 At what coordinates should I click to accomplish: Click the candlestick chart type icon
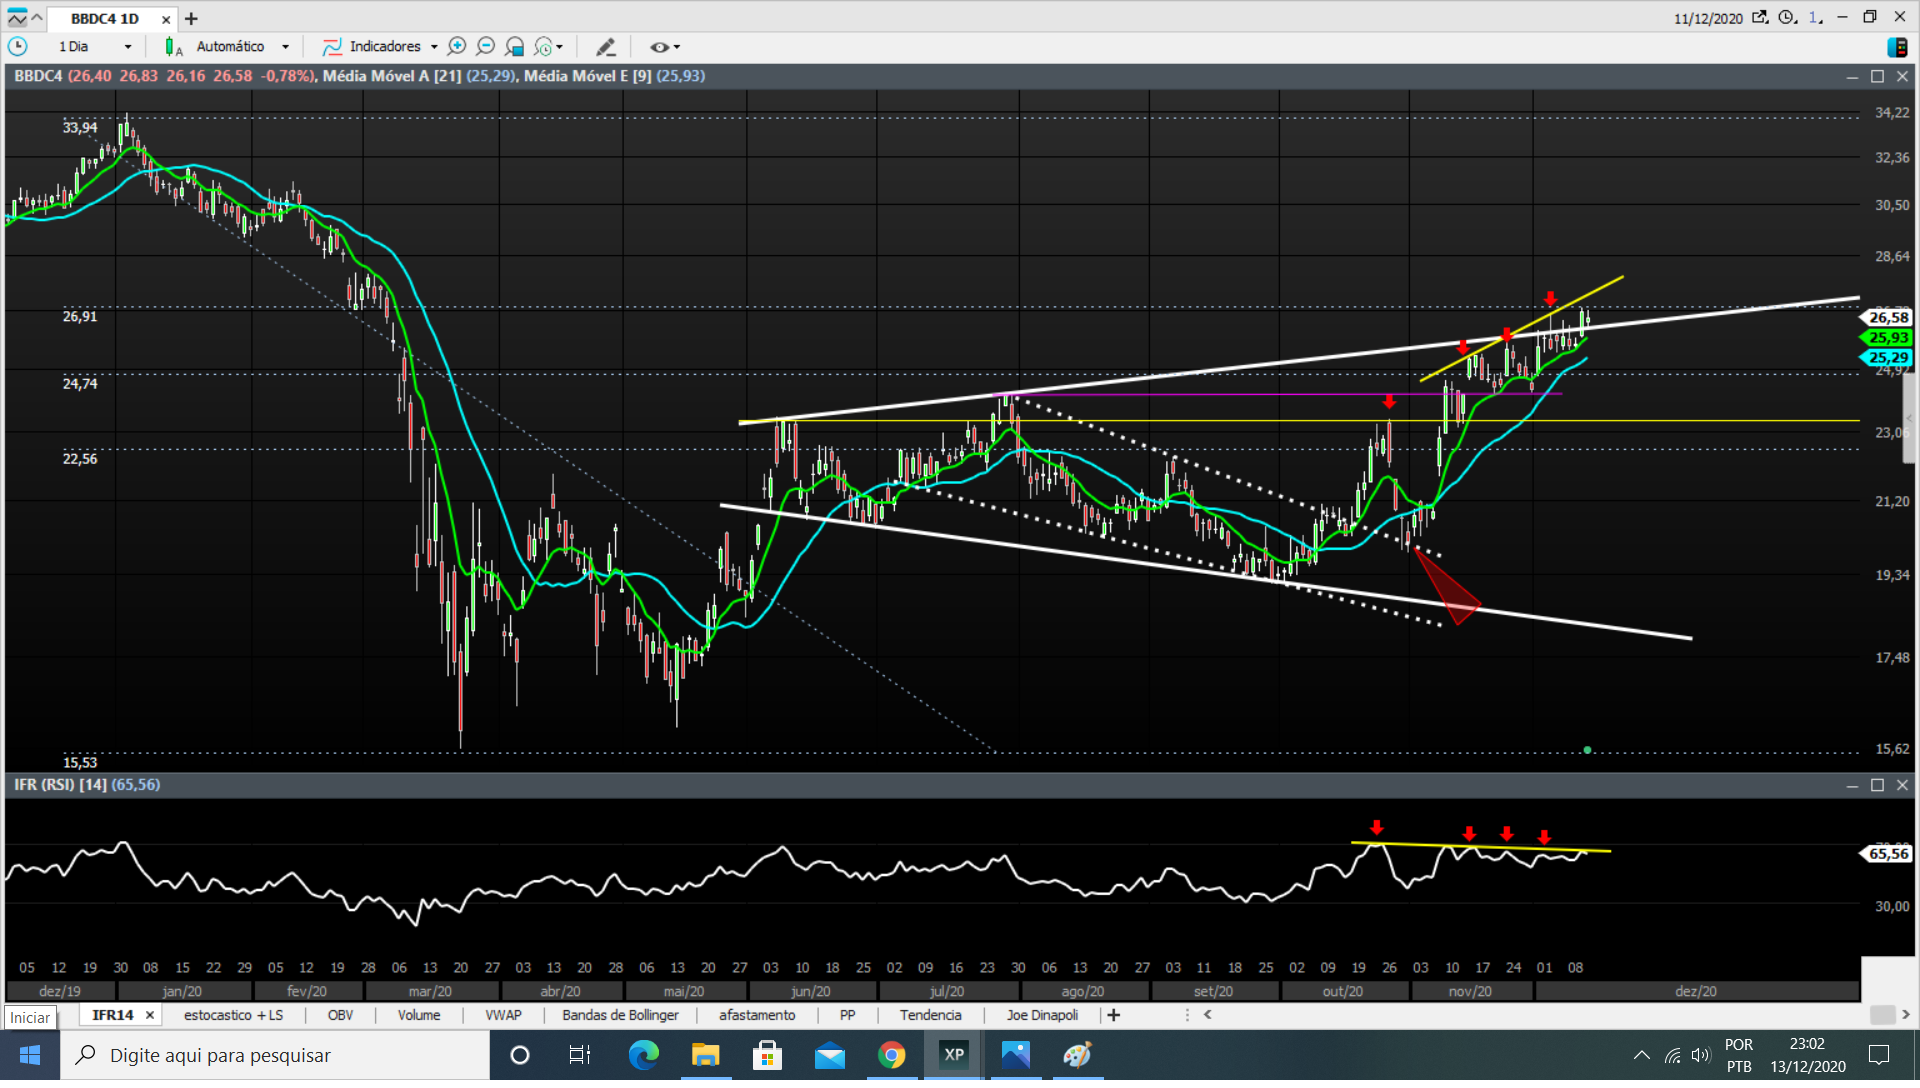[172, 47]
